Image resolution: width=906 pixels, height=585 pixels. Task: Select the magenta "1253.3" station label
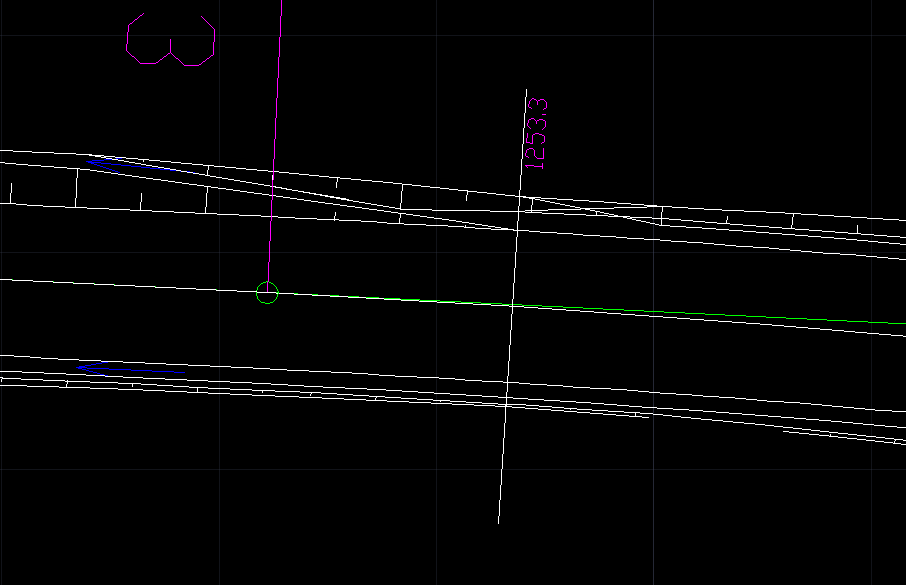[x=535, y=134]
